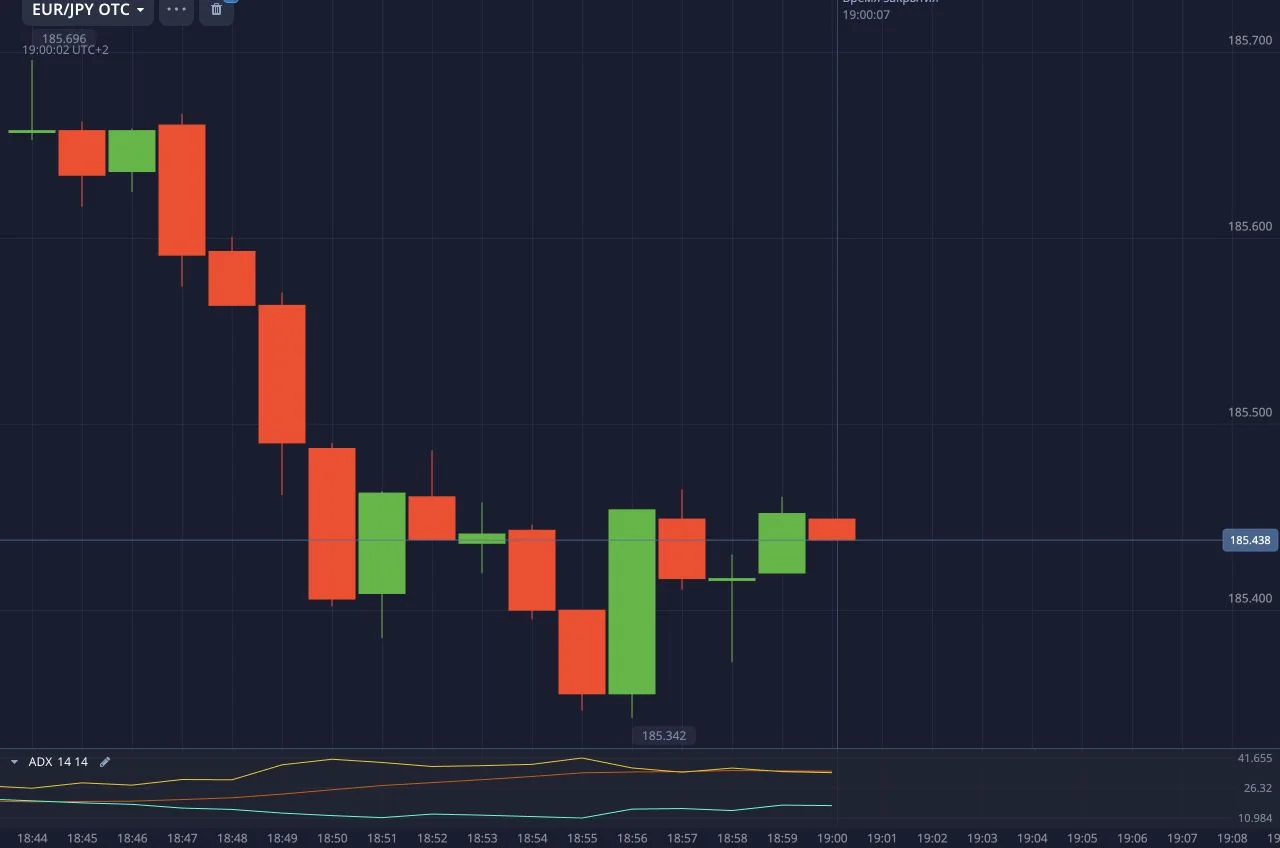Click the 185.600 price axis label
This screenshot has width=1280, height=848.
click(1250, 227)
